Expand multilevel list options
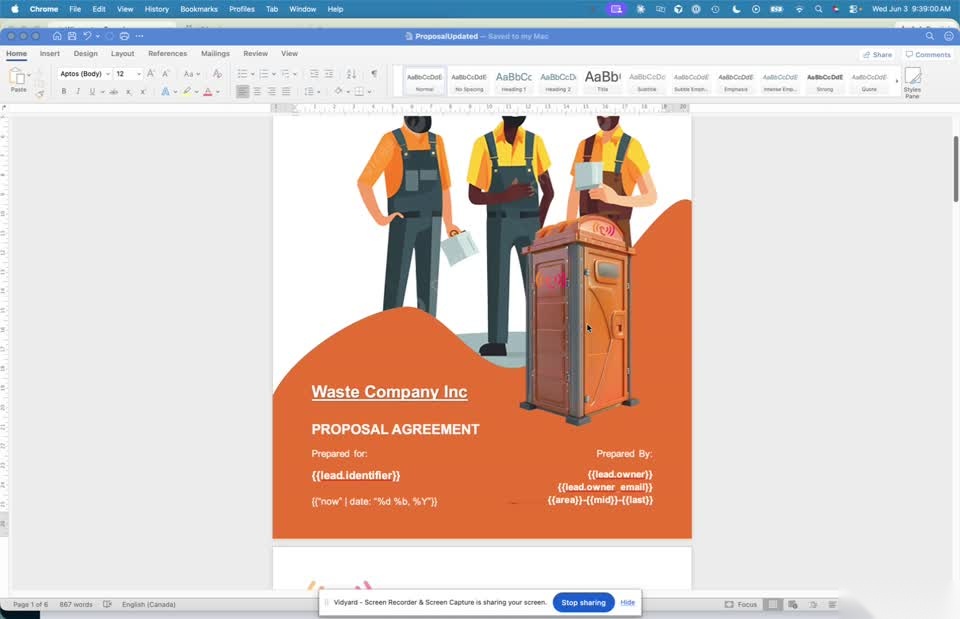Image resolution: width=960 pixels, height=619 pixels. click(x=295, y=74)
